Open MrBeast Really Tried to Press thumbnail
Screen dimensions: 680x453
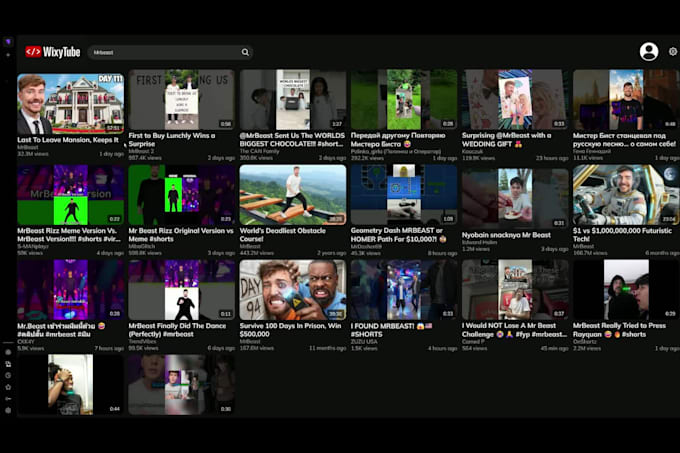[626, 290]
